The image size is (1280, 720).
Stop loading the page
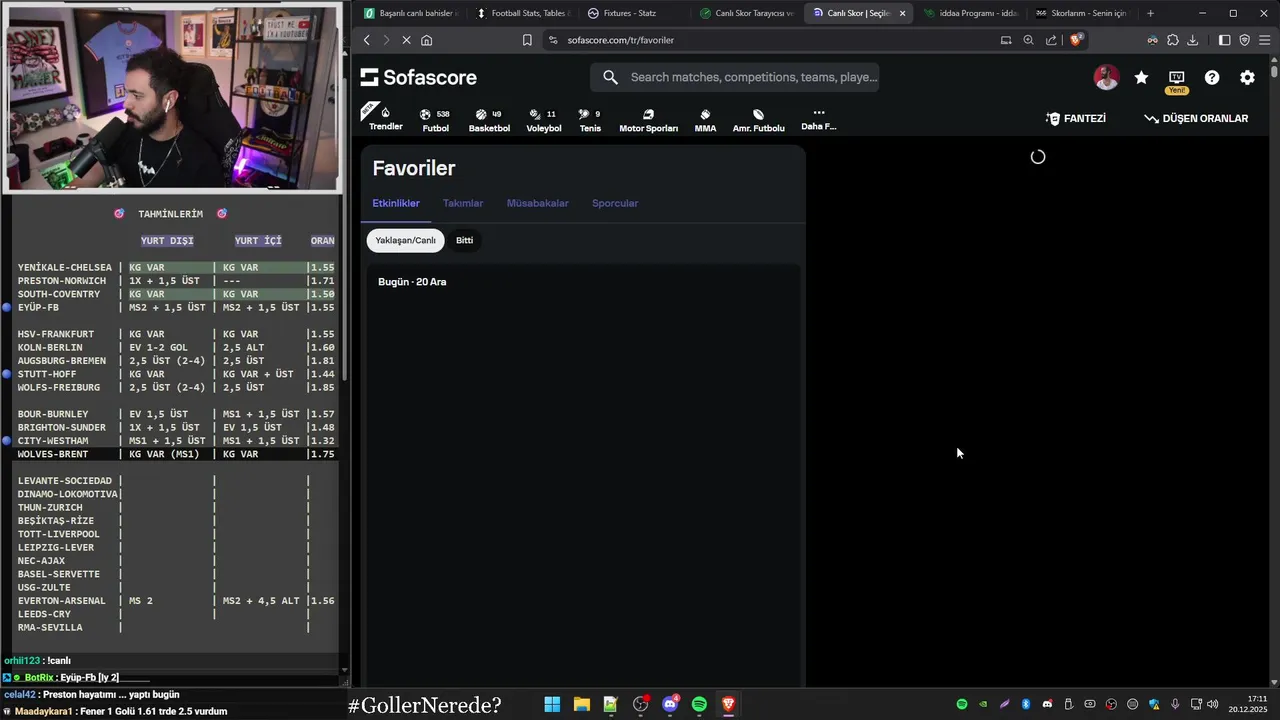(x=406, y=40)
